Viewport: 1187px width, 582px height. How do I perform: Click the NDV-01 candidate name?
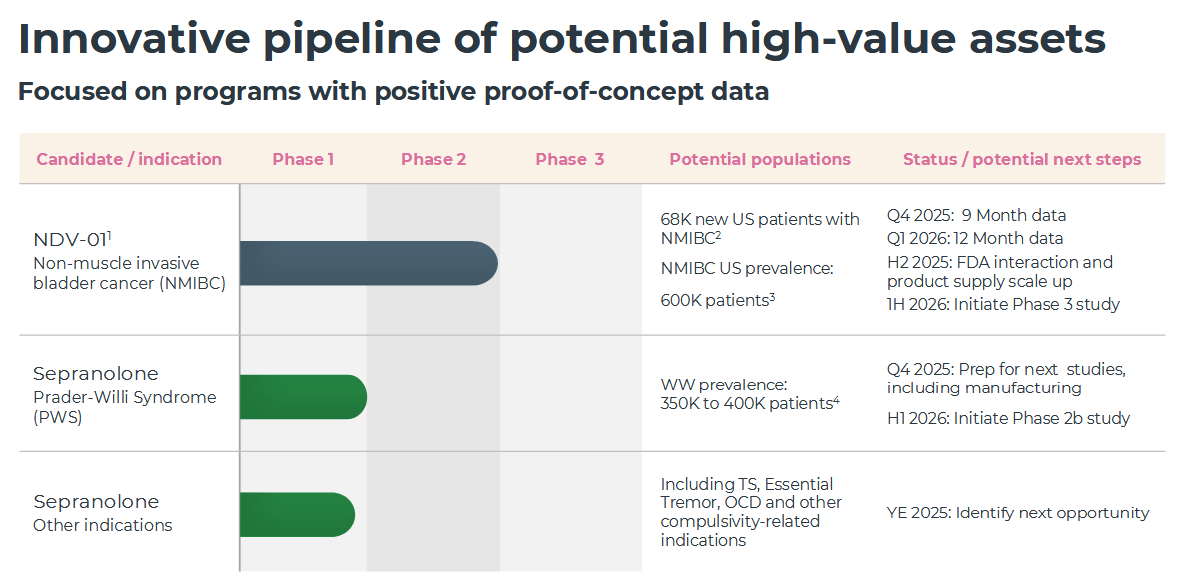(72, 239)
